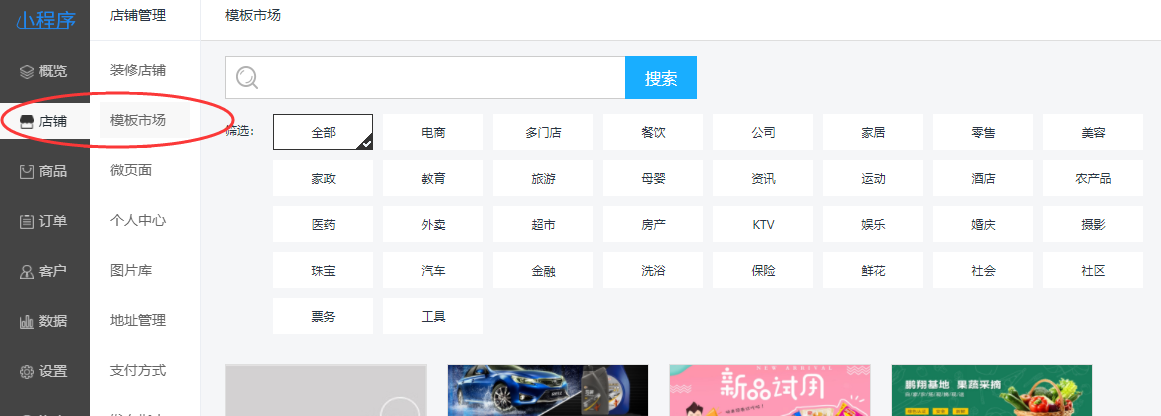Image resolution: width=1161 pixels, height=416 pixels.
Task: Filter templates by 社区
Action: tap(1093, 270)
